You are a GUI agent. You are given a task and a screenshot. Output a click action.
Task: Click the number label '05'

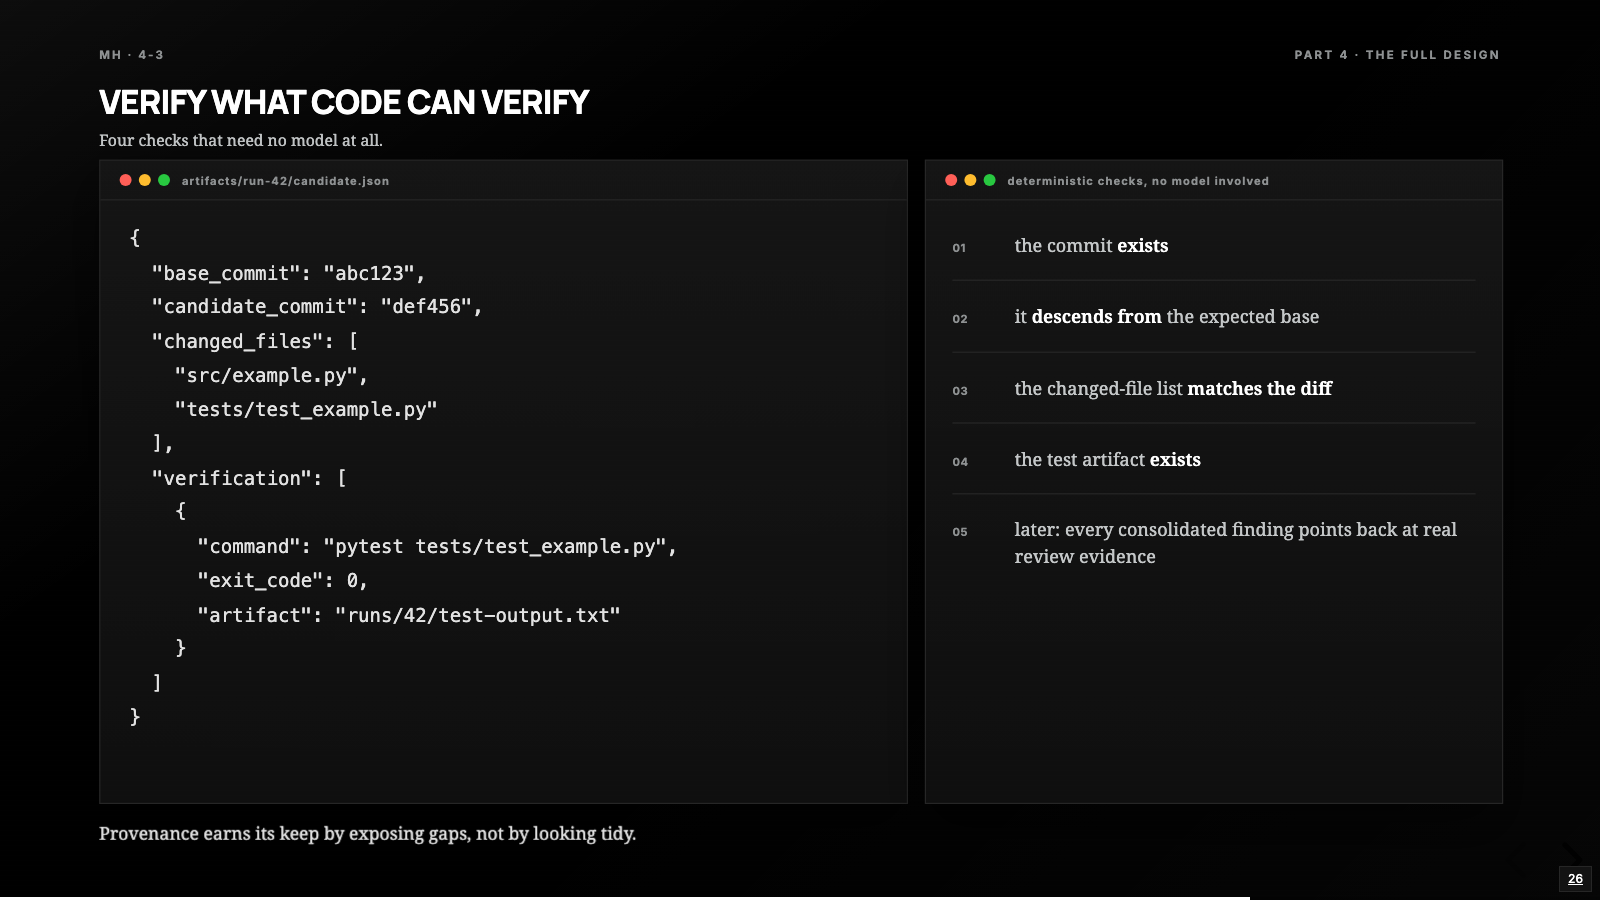960,532
